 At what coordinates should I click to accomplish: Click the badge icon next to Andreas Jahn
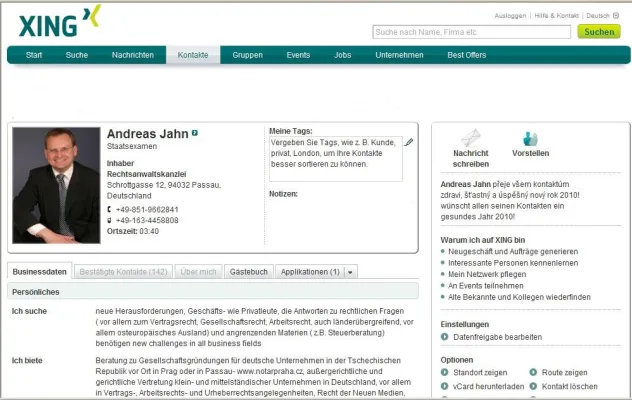pyautogui.click(x=195, y=133)
